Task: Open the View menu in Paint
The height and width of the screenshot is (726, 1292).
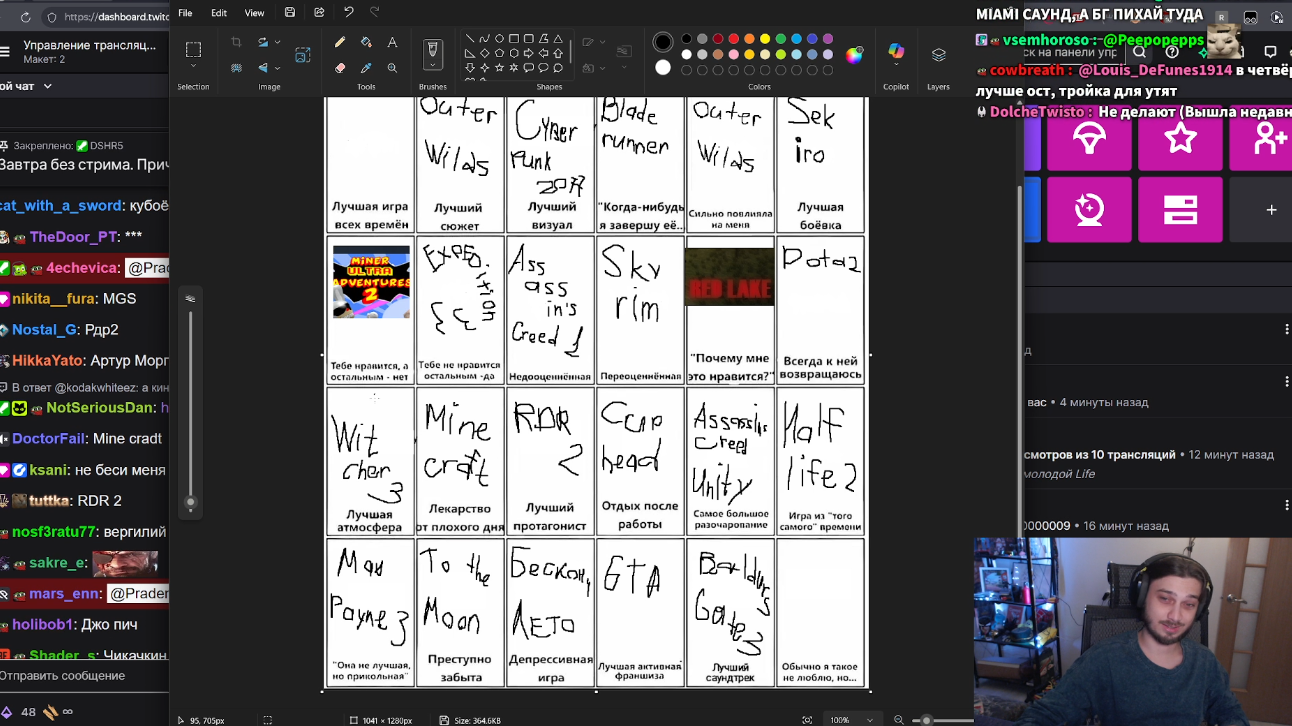Action: [254, 13]
